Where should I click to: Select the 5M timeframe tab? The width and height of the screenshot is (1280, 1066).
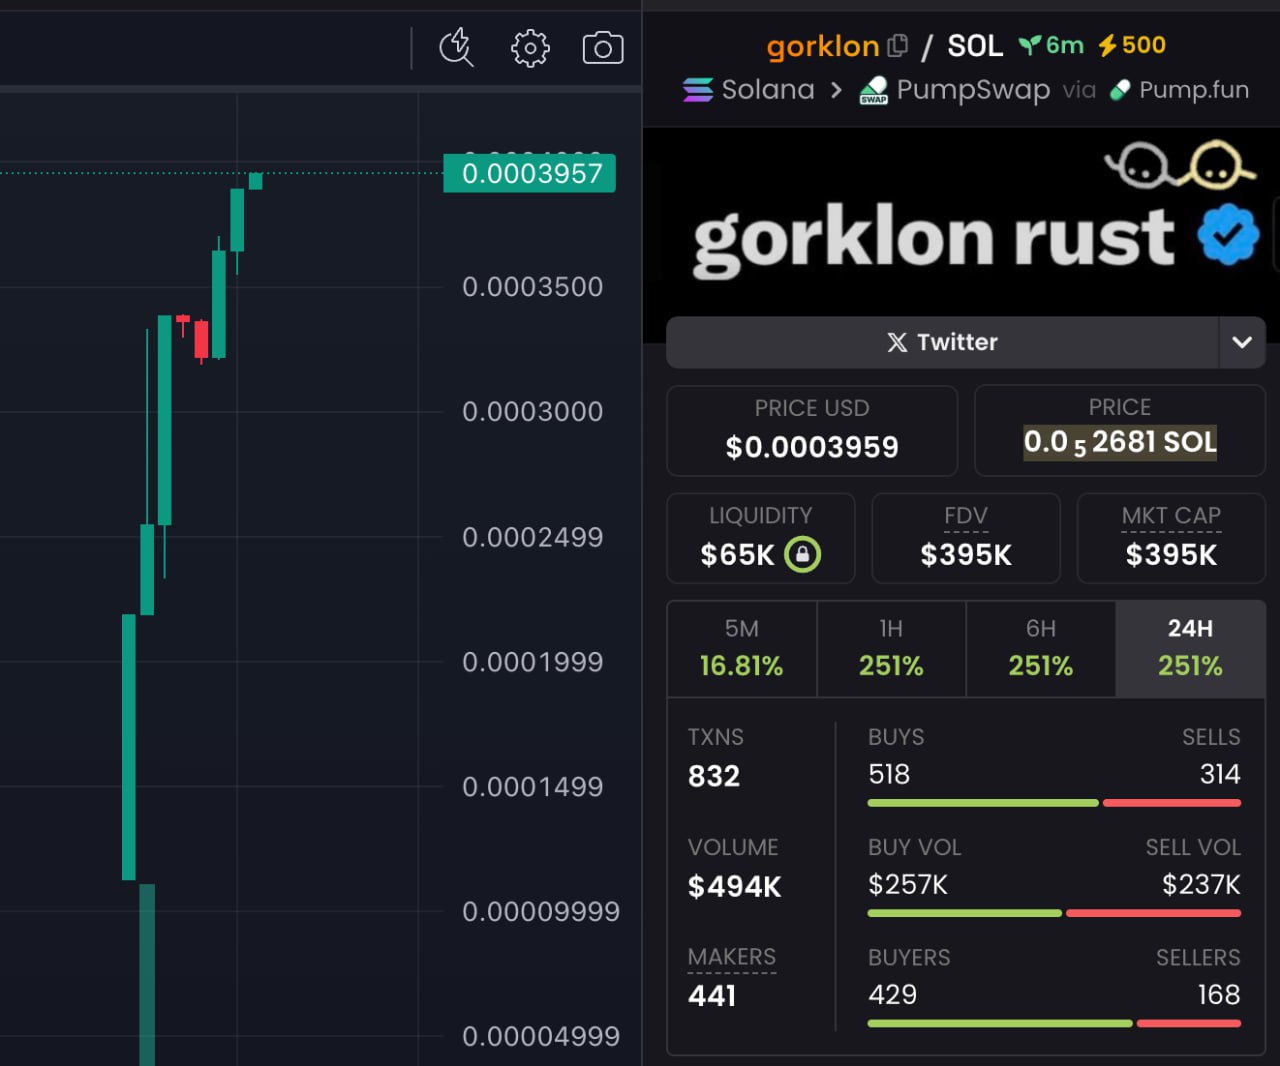pyautogui.click(x=742, y=648)
